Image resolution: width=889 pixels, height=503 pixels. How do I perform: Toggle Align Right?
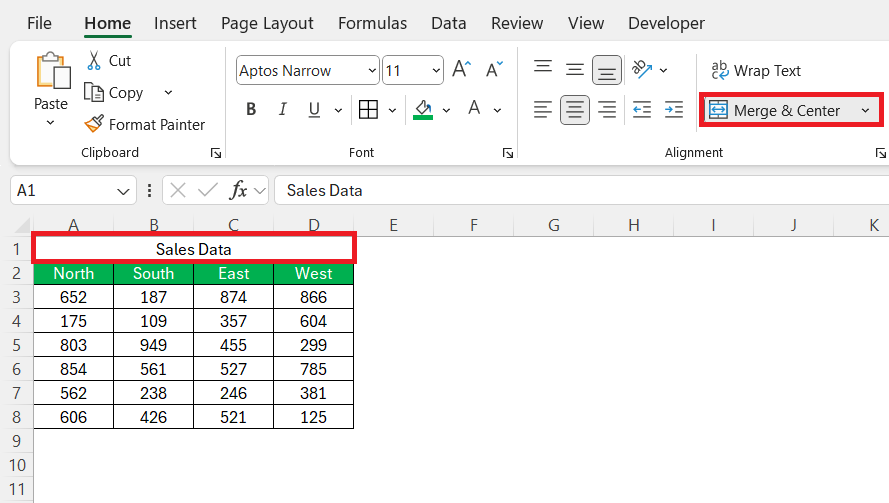(x=607, y=109)
